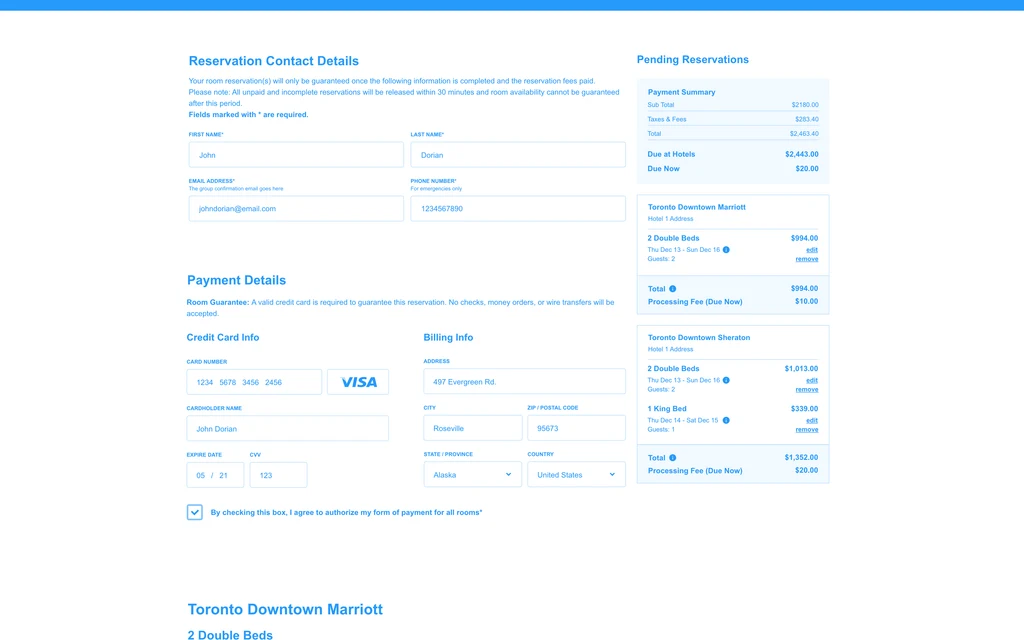Image resolution: width=1024 pixels, height=640 pixels.
Task: Click the Due at Hotels $2,443.00 amount
Action: point(801,154)
